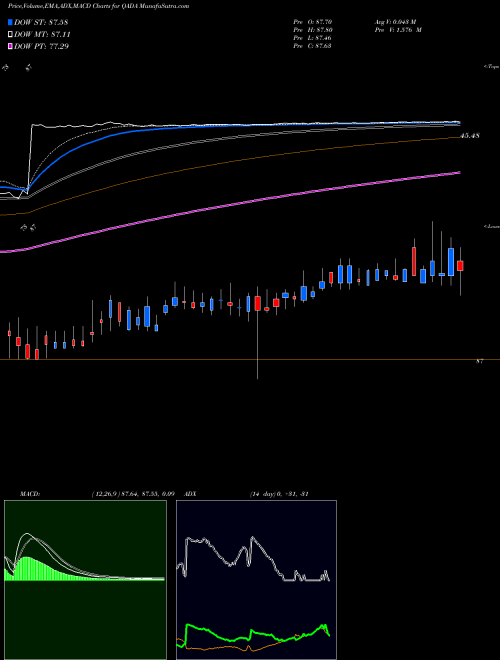Open the dark blue ADX indicator chart
Image resolution: width=500 pixels, height=660 pixels.
pos(256,580)
